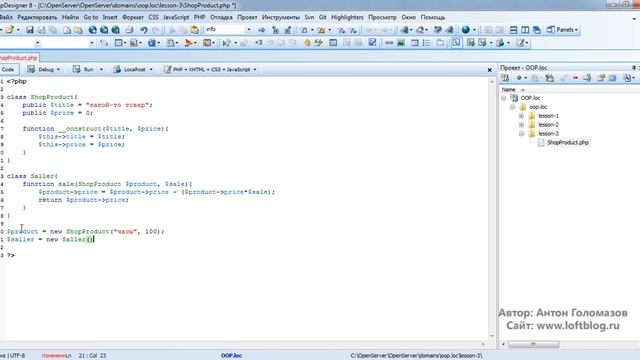Click the Debug bug icon
The image size is (640, 360).
click(31, 69)
